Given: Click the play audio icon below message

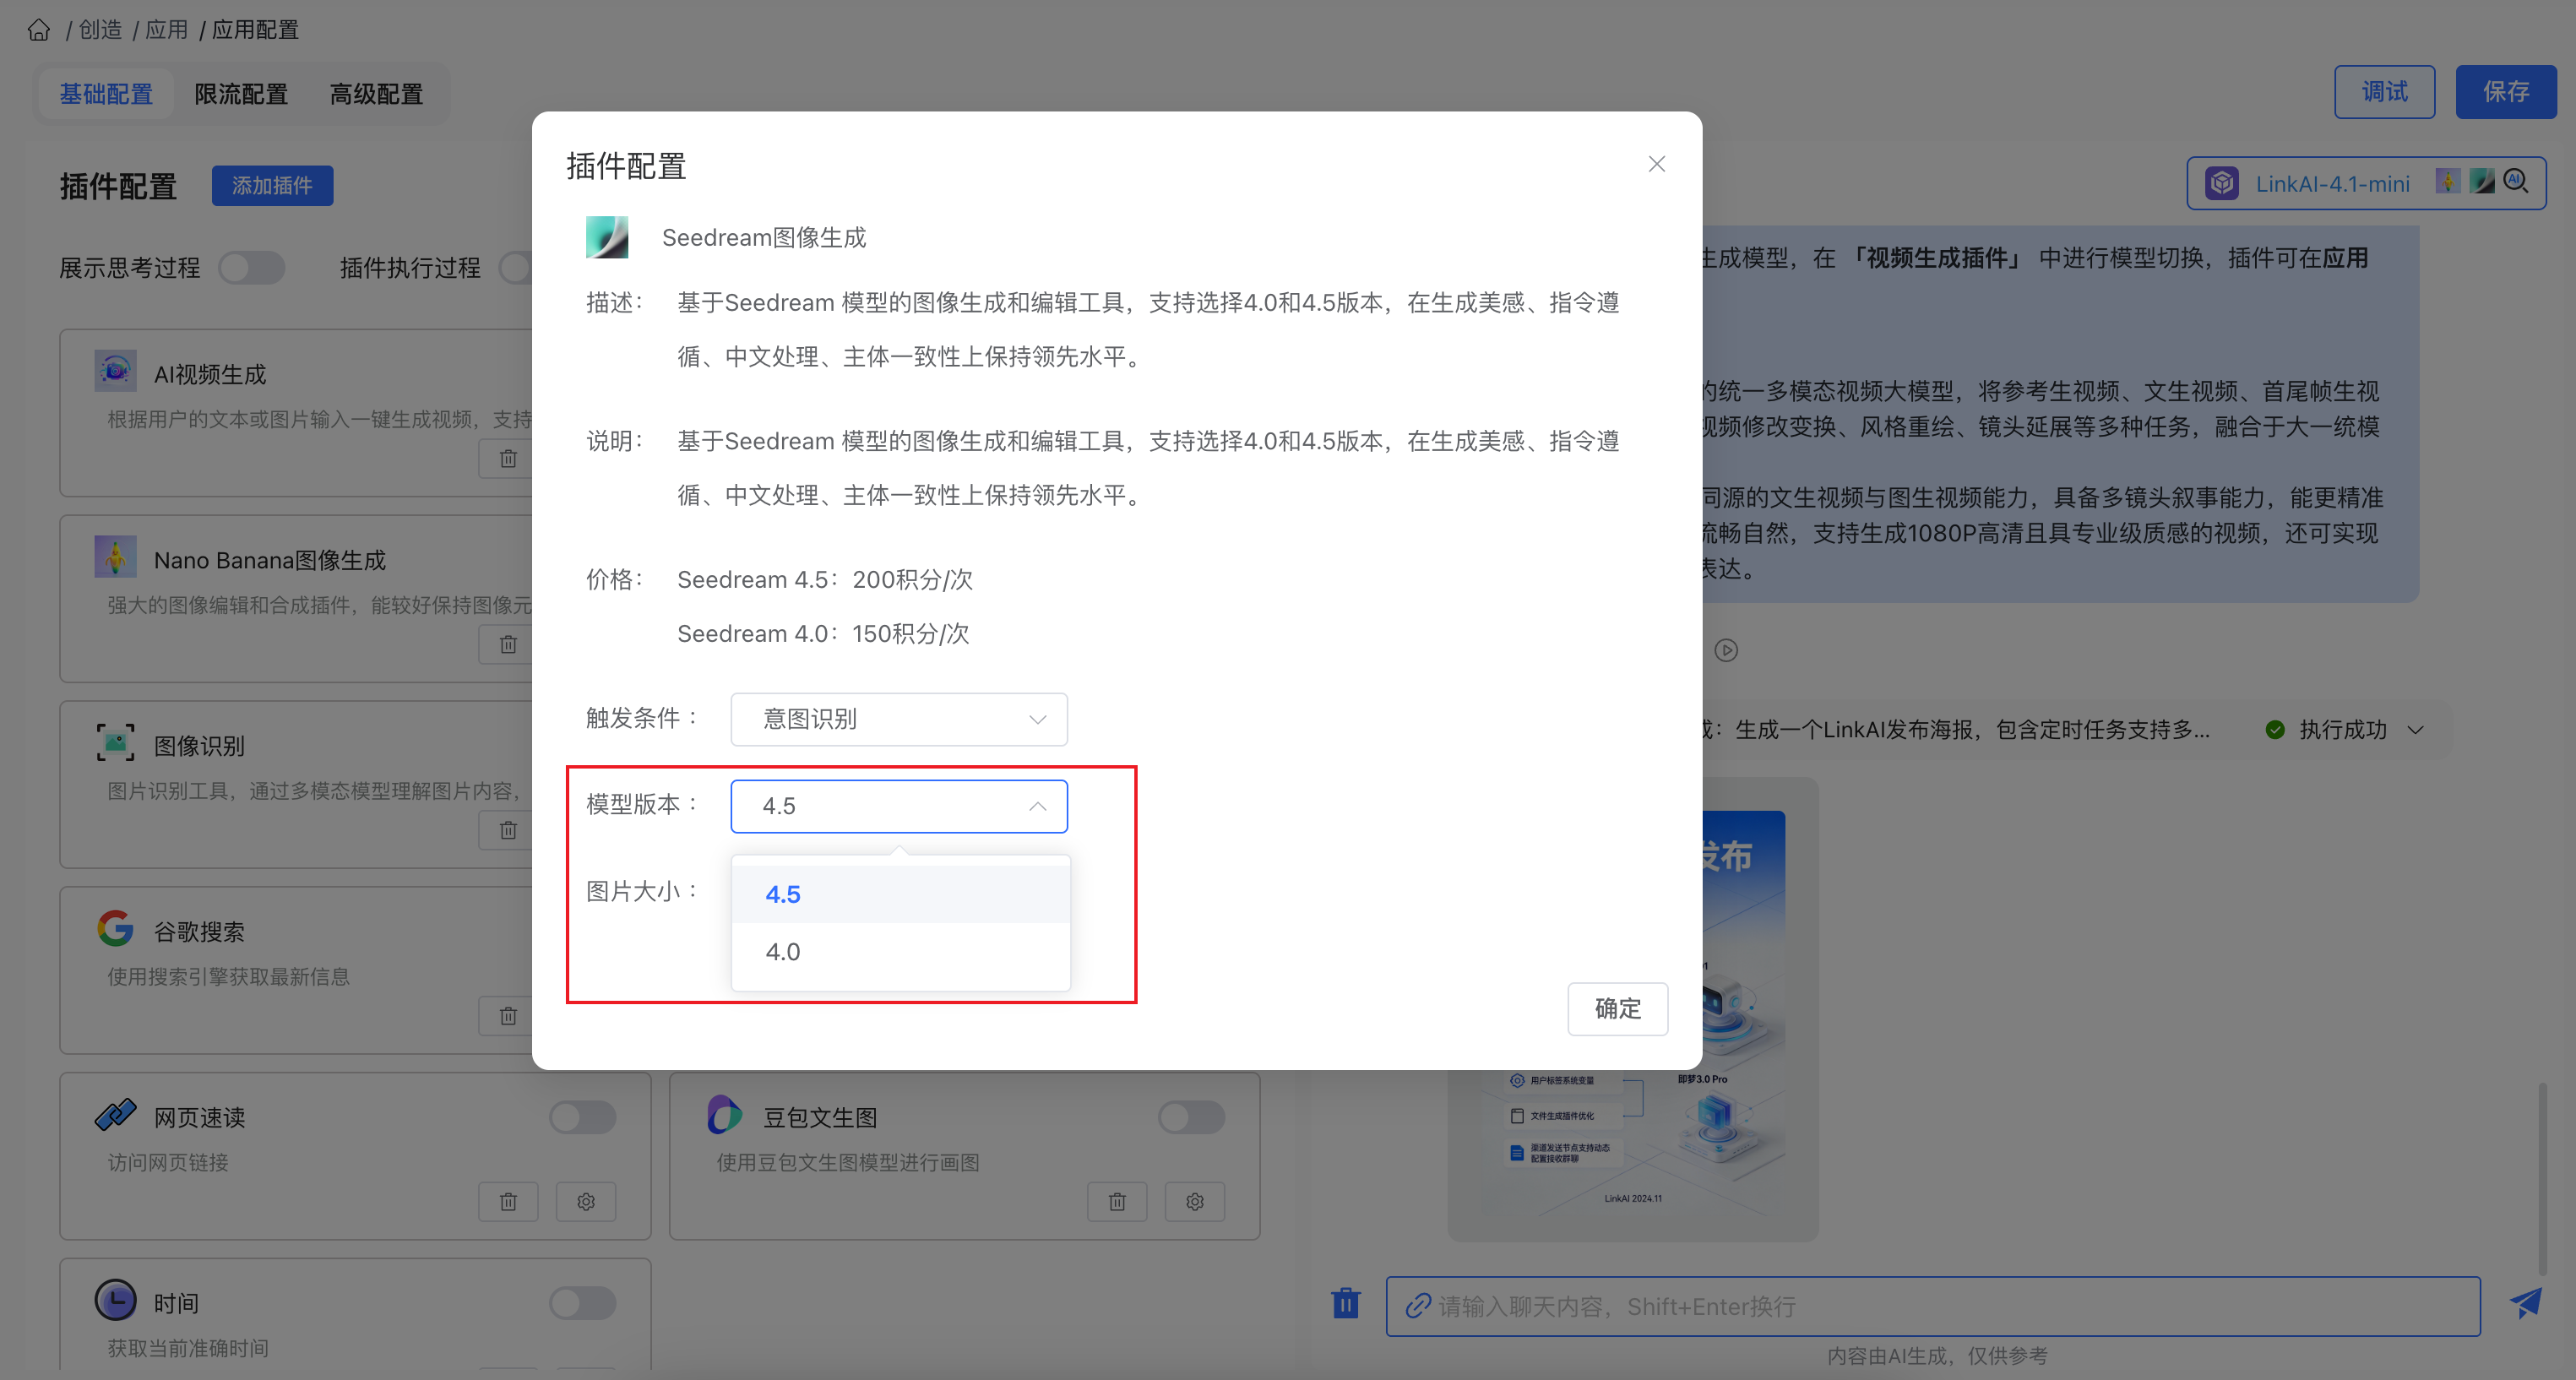Looking at the screenshot, I should 1726,651.
